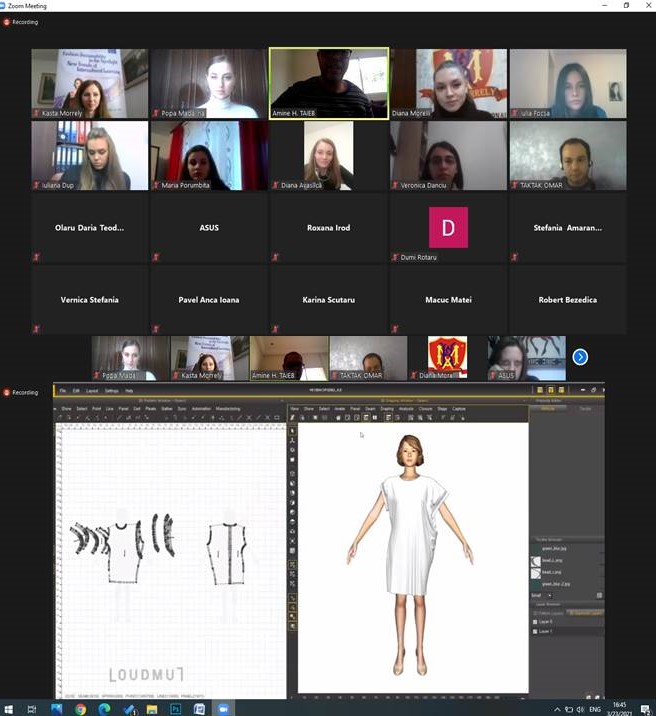Click Olaru Daria's muted microphone icon
The width and height of the screenshot is (656, 716).
click(x=36, y=257)
